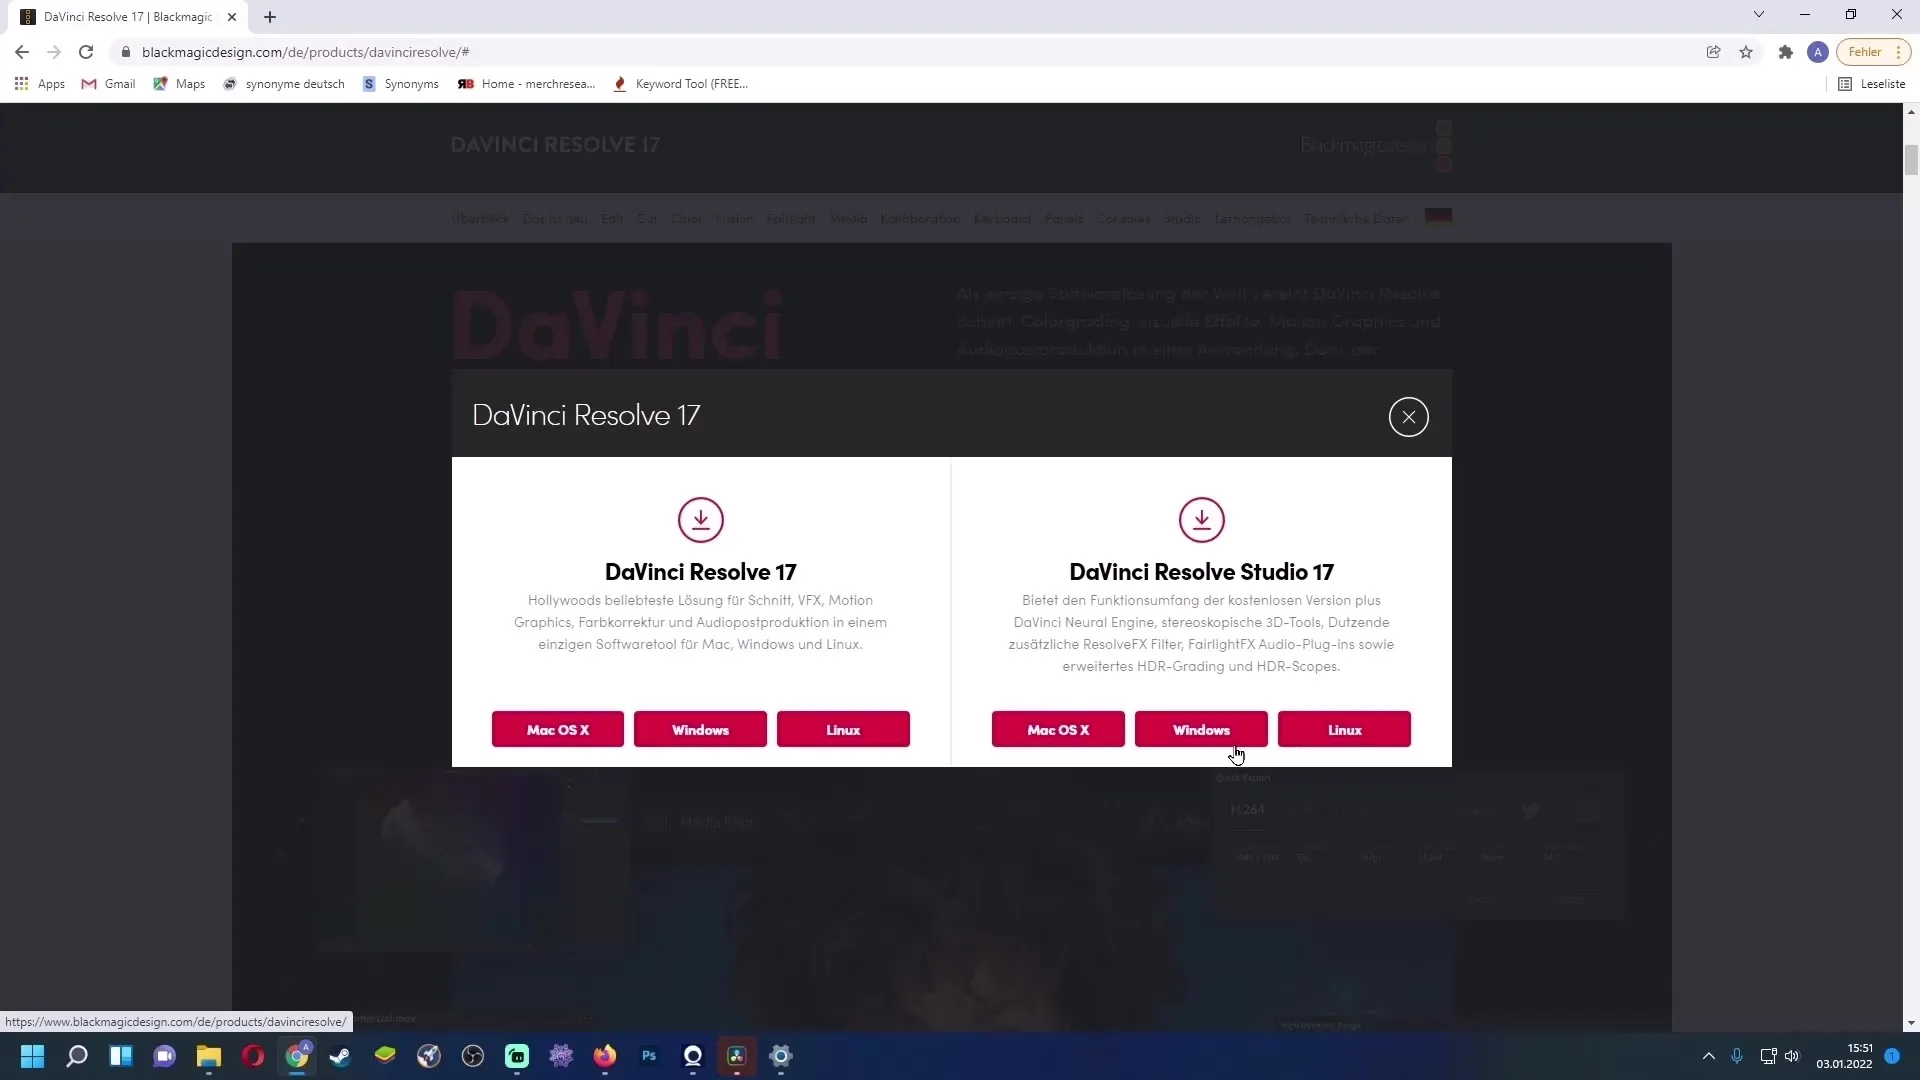This screenshot has width=1920, height=1080.
Task: Click the Merch research bookmark
Action: point(527,83)
